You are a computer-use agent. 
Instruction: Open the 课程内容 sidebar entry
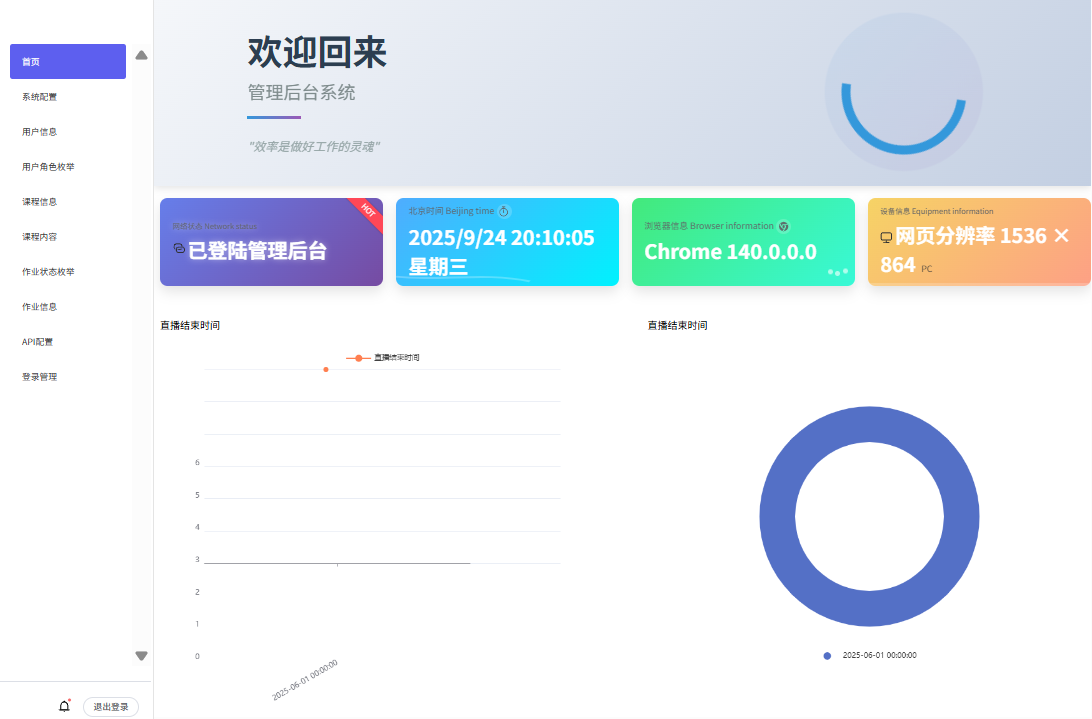40,237
